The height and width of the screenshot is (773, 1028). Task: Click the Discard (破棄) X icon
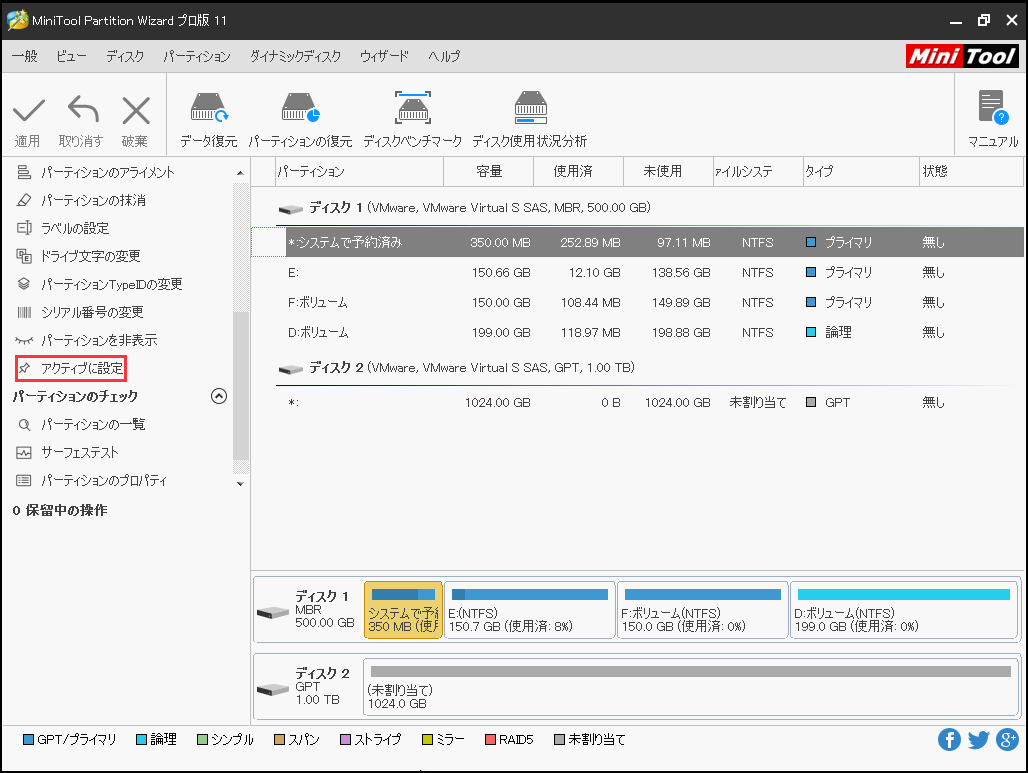tap(136, 110)
